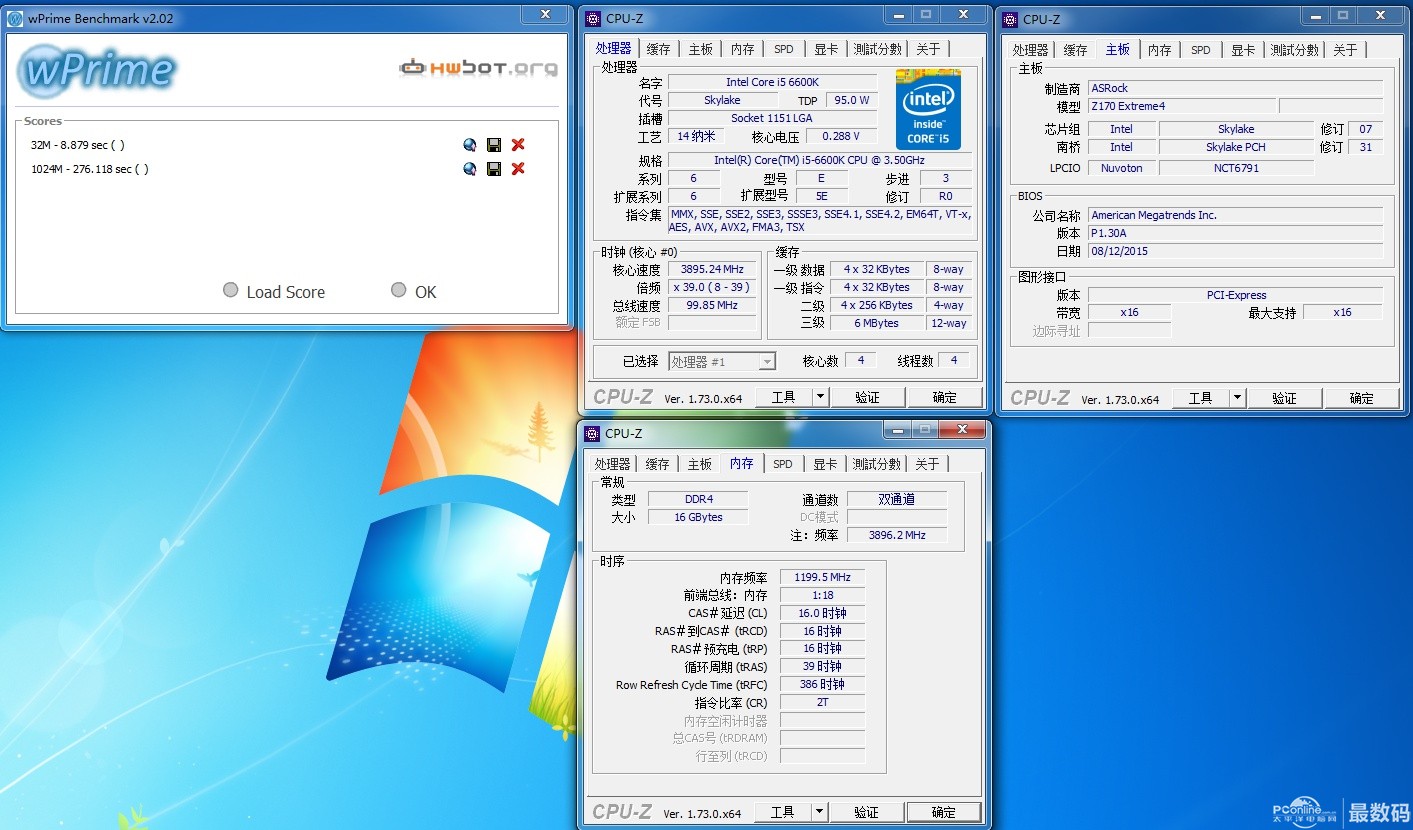Click 验证 button in memory window
Viewport: 1413px width, 830px height.
click(x=866, y=812)
